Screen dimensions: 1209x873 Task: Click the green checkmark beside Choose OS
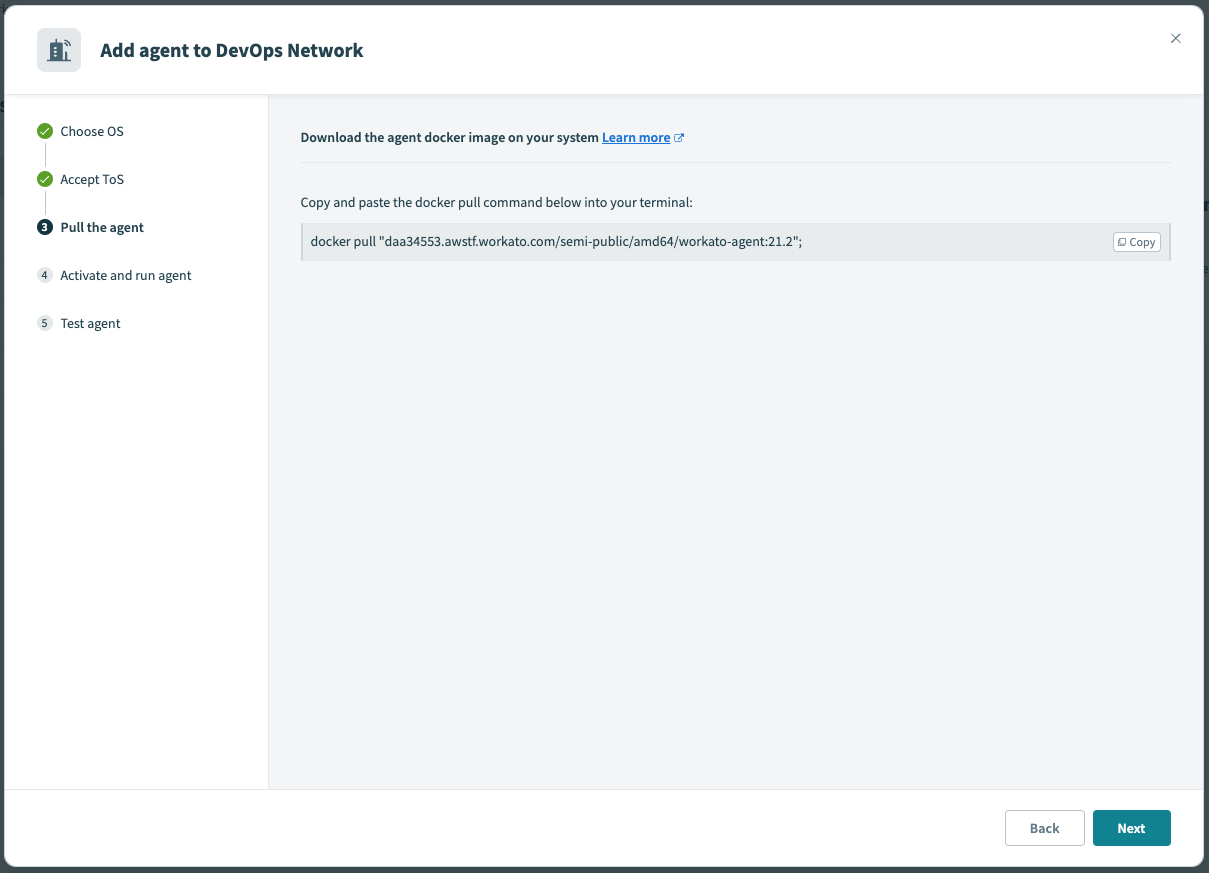[45, 131]
